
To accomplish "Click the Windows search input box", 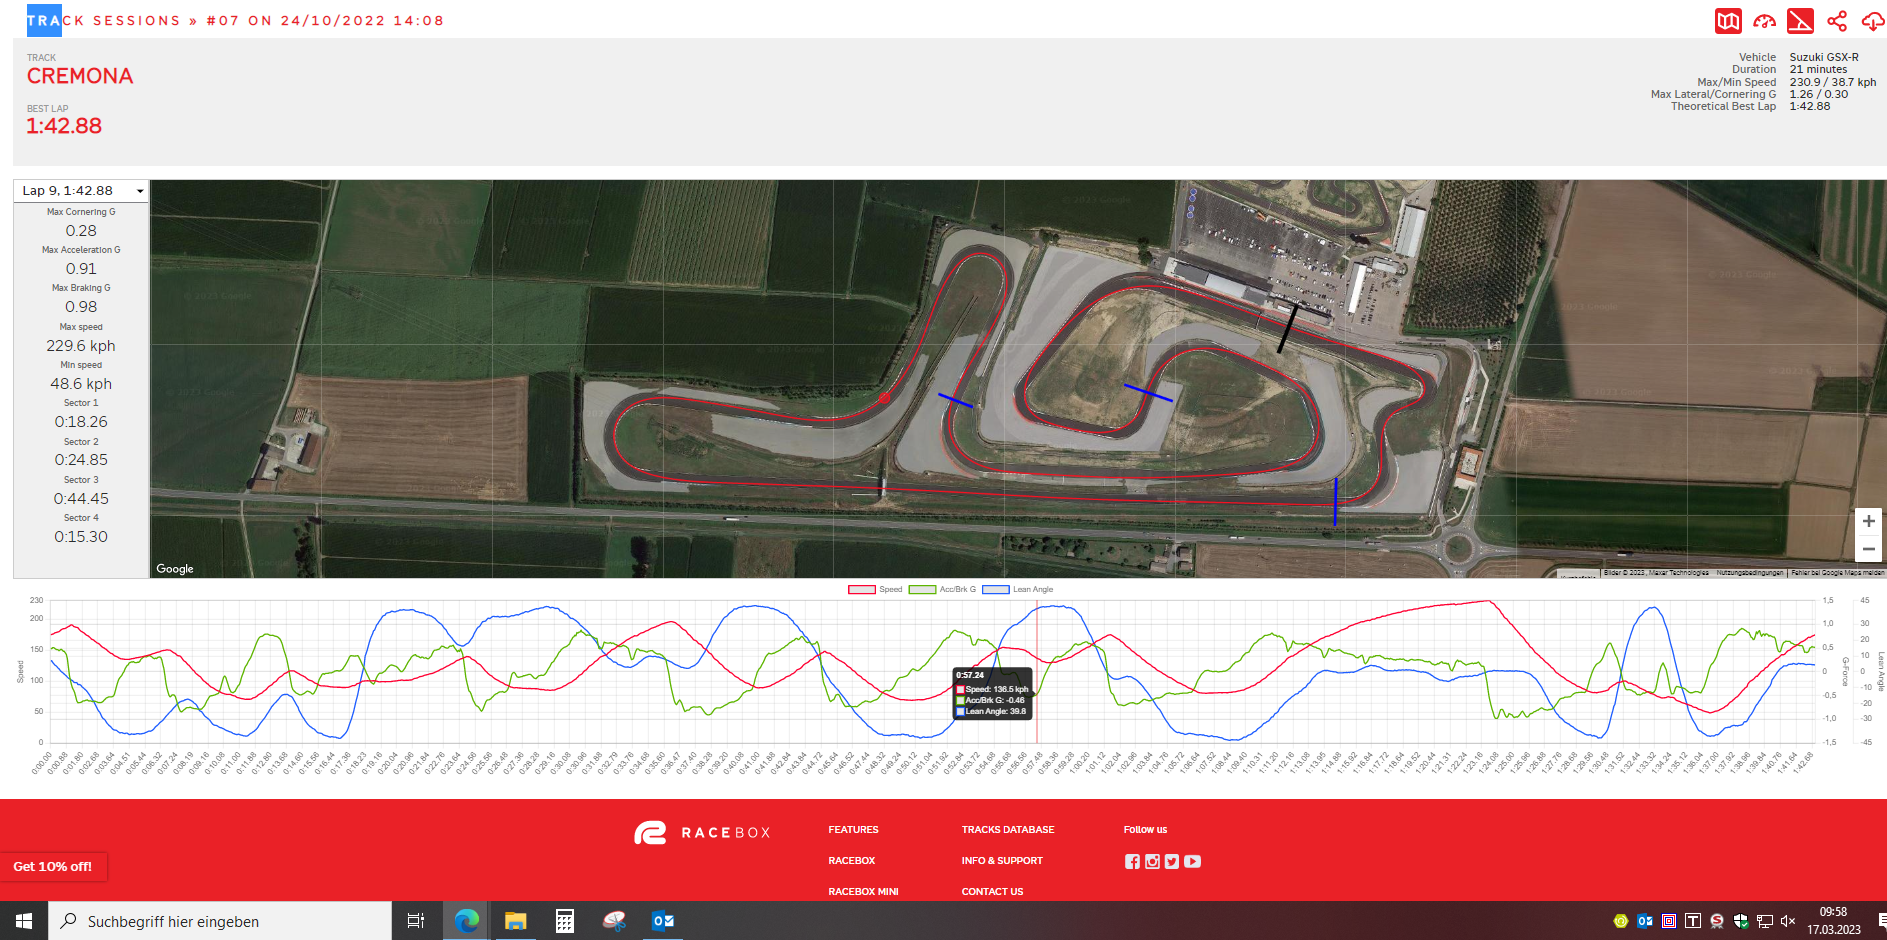I will (220, 921).
